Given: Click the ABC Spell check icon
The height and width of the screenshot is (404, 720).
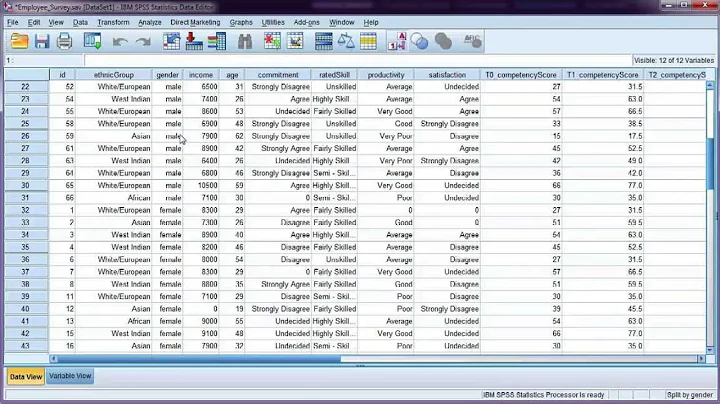Looking at the screenshot, I should [x=472, y=41].
